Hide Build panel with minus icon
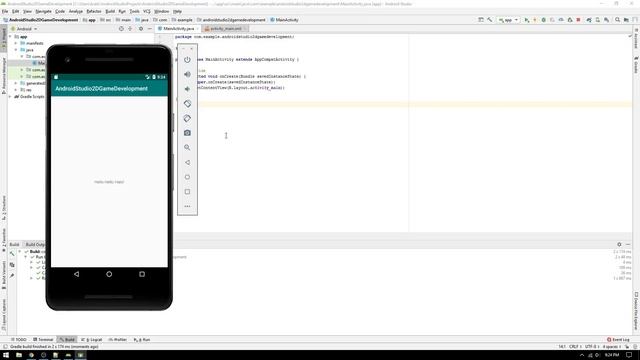Viewport: 640px width, 360px height. point(628,244)
